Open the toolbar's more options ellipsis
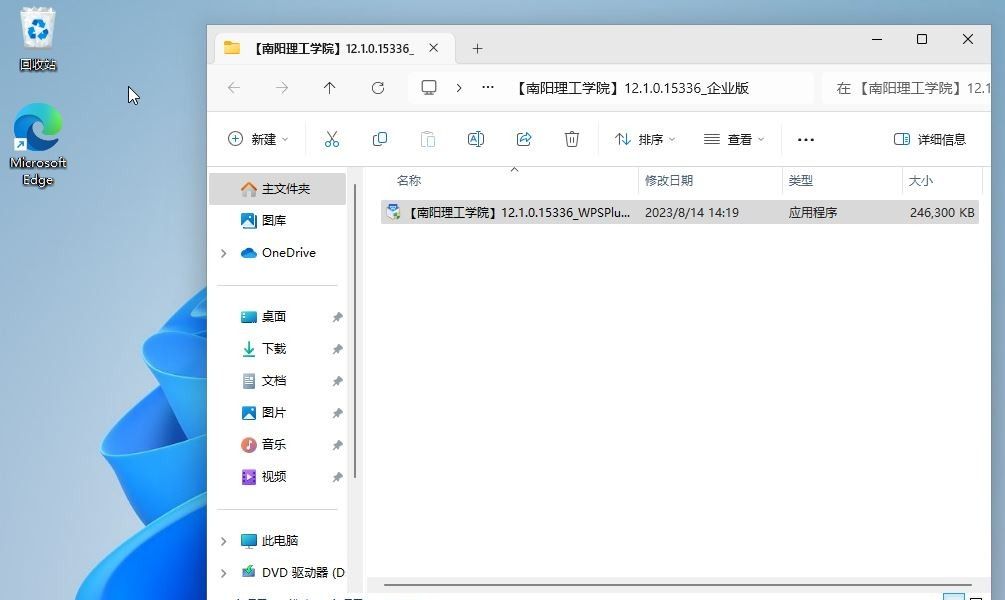The width and height of the screenshot is (1005, 600). pyautogui.click(x=806, y=139)
